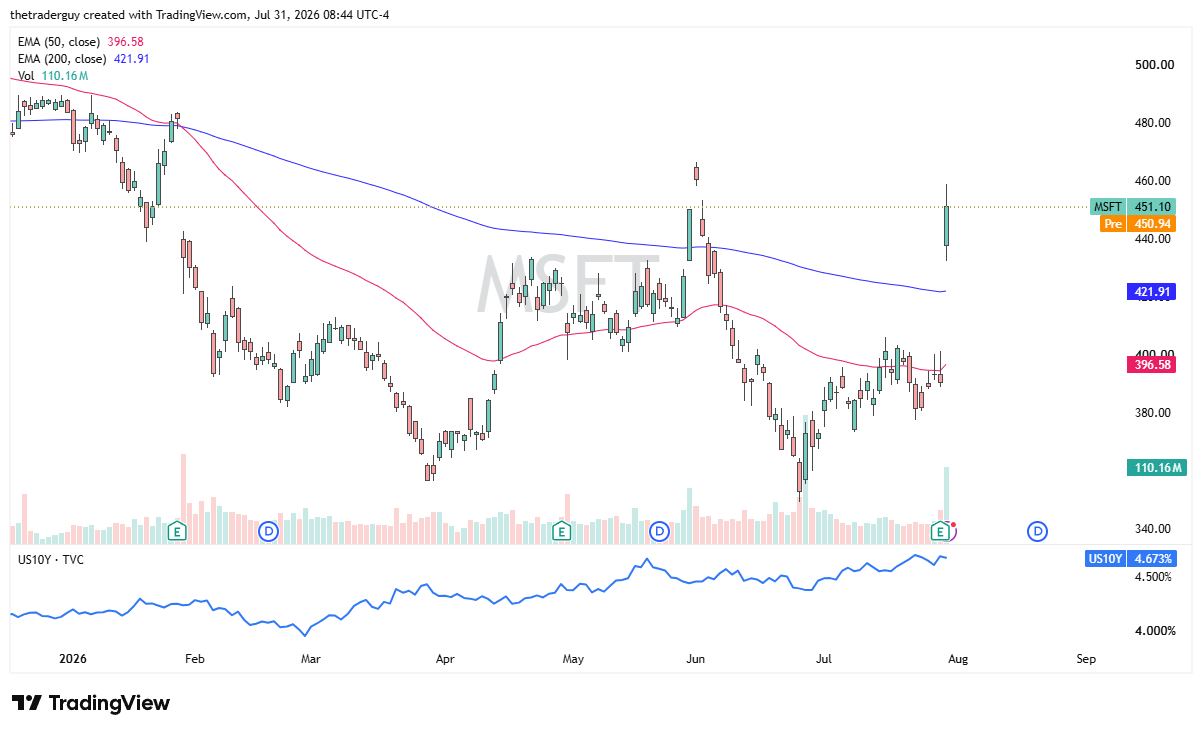This screenshot has height=733, width=1202.
Task: Open the late-January earnings E marker
Action: 178,531
